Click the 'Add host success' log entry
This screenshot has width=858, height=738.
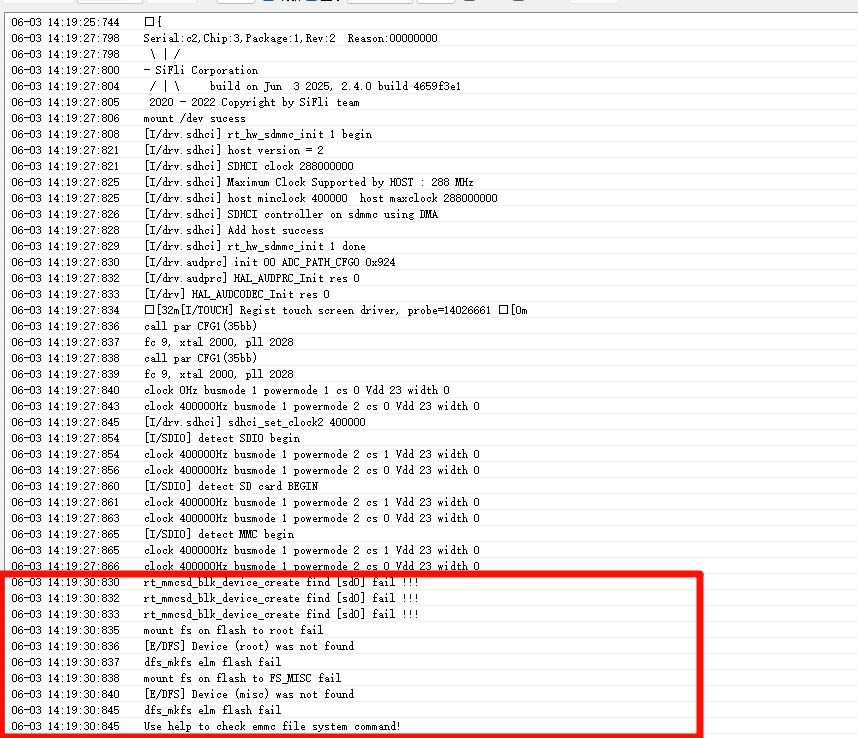pyautogui.click(x=234, y=230)
